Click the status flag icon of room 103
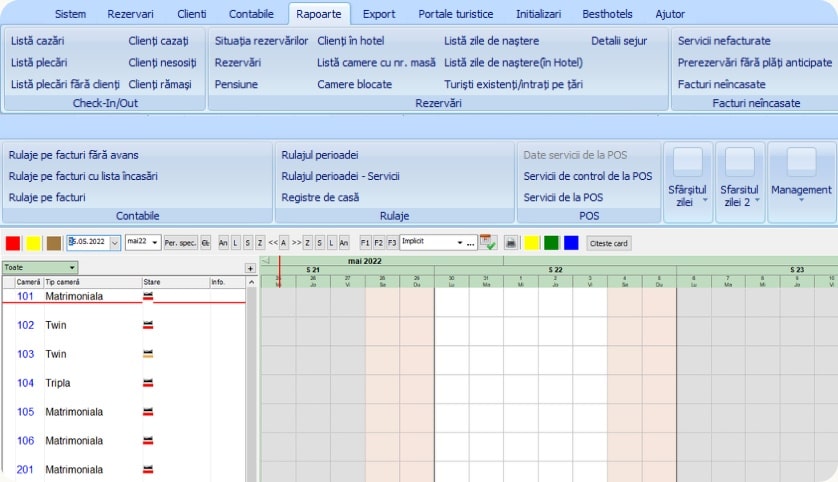The height and width of the screenshot is (482, 838). 148,354
